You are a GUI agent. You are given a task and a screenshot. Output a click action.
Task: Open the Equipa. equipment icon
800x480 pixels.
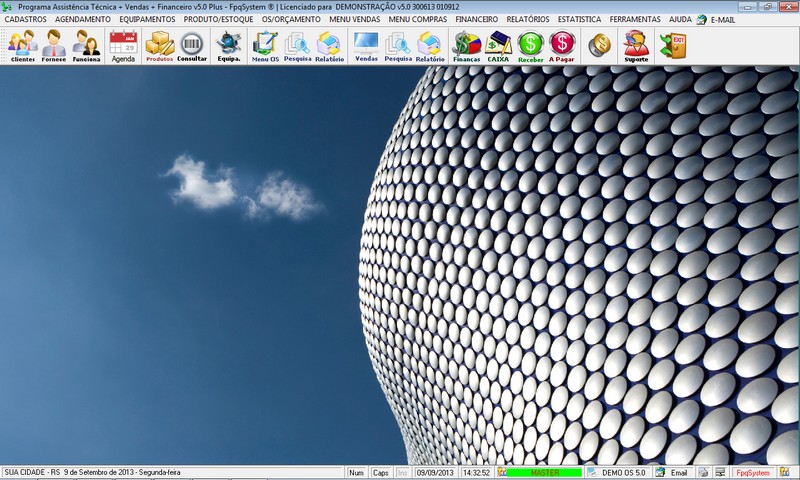tap(229, 46)
